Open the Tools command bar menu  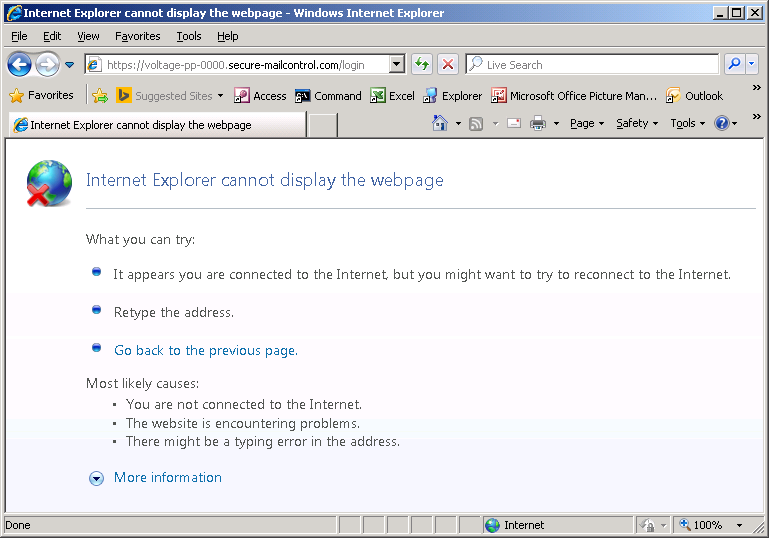(x=688, y=124)
